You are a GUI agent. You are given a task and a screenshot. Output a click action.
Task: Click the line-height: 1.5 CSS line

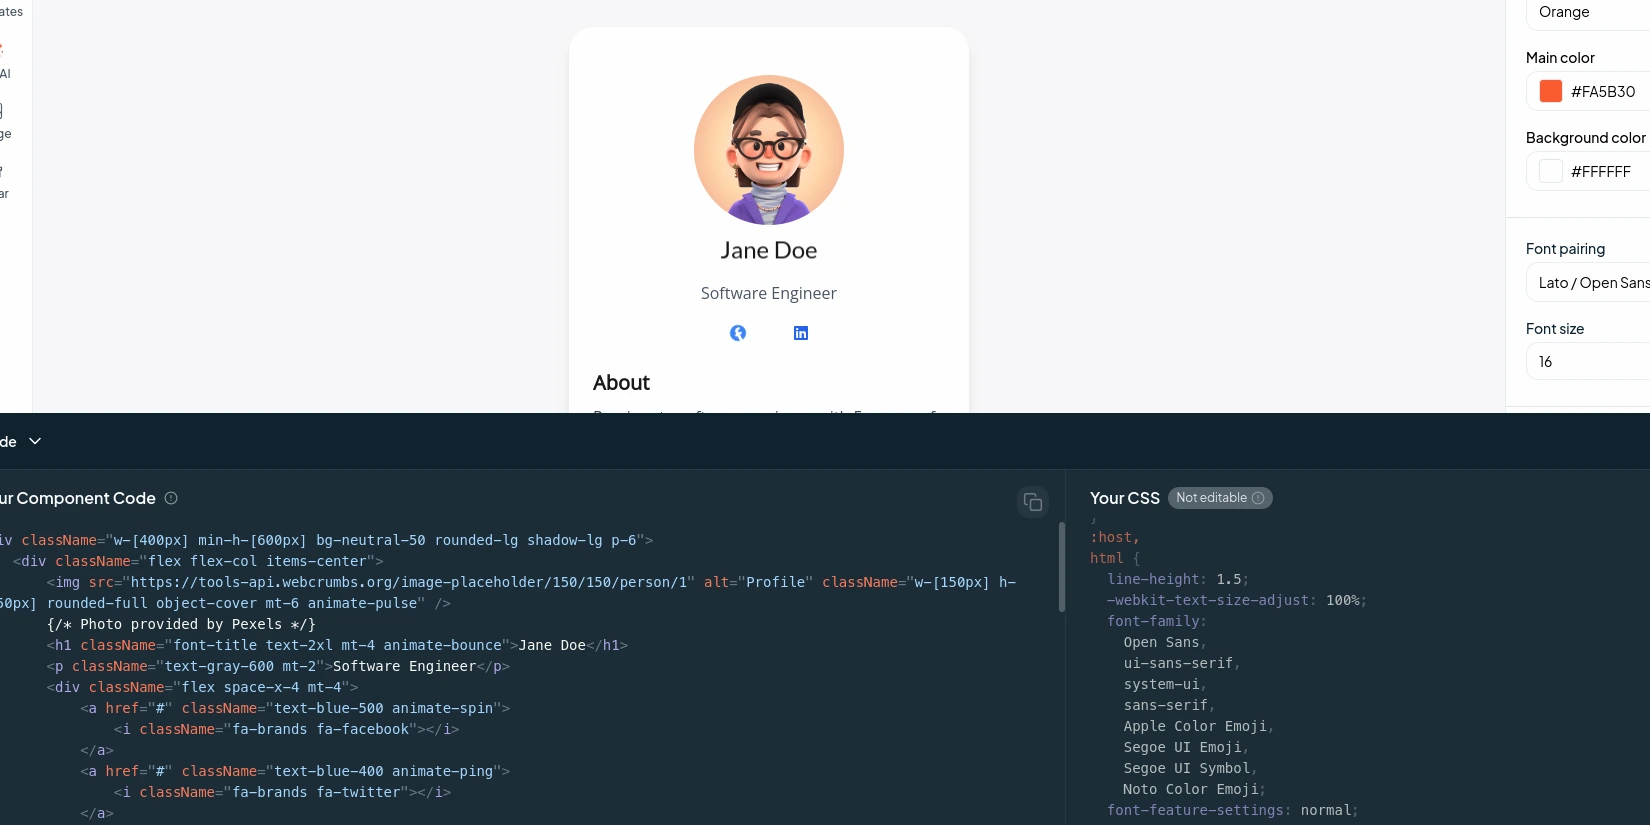tap(1178, 579)
